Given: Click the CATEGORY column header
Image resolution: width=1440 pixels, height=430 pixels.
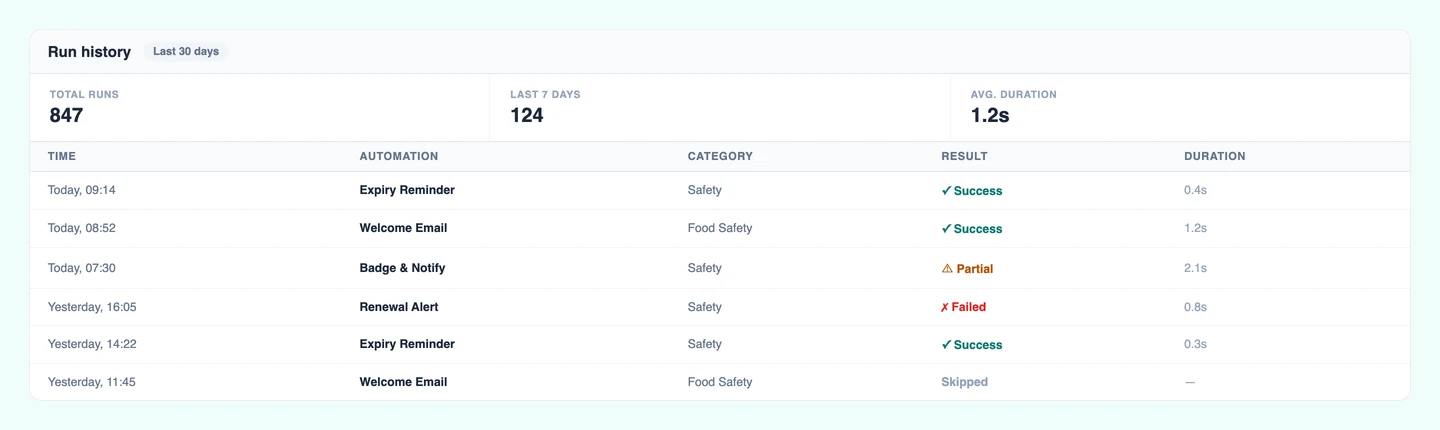Looking at the screenshot, I should click(720, 156).
